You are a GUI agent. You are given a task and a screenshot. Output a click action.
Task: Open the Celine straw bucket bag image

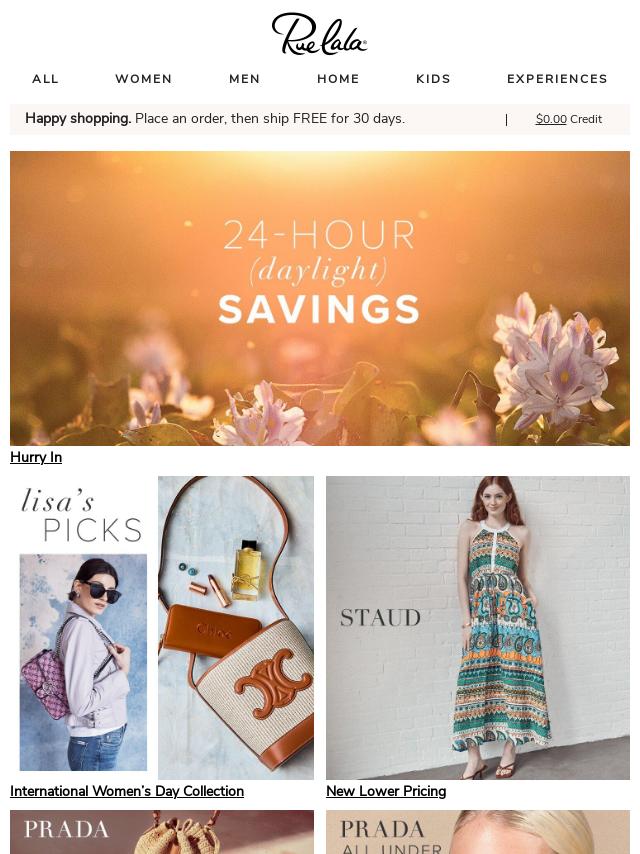tap(236, 627)
